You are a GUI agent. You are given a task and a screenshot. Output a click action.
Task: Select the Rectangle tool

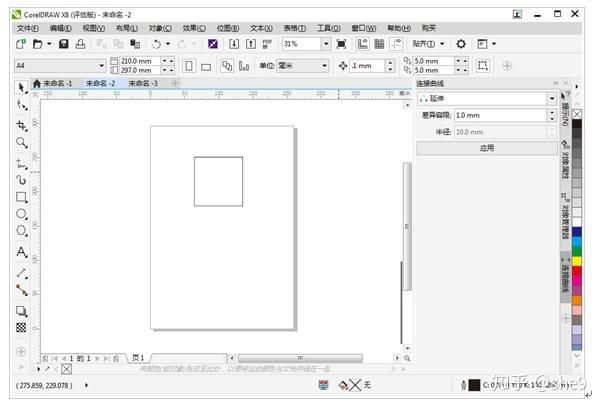[x=22, y=197]
